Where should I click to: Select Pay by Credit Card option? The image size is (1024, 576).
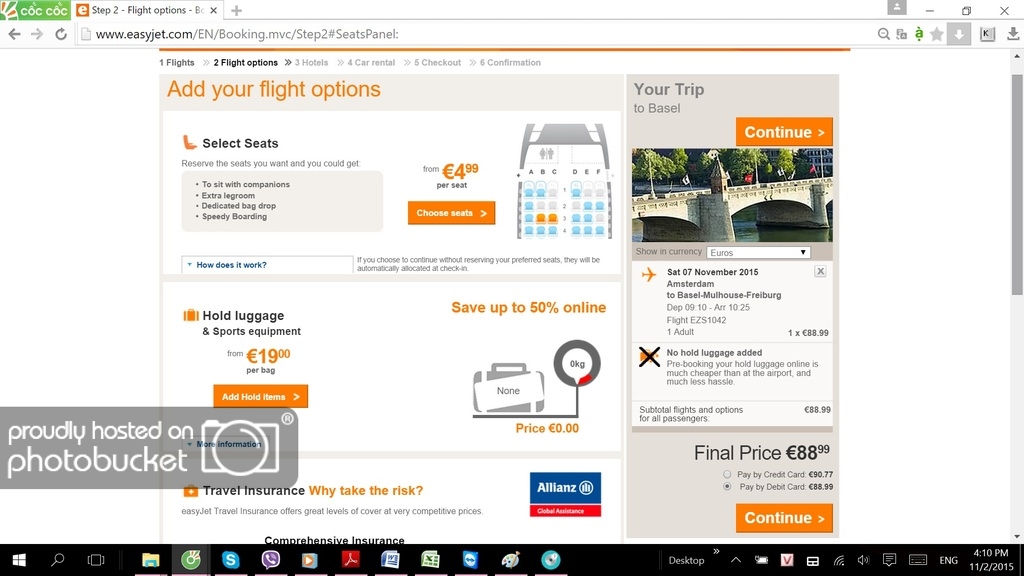[727, 474]
